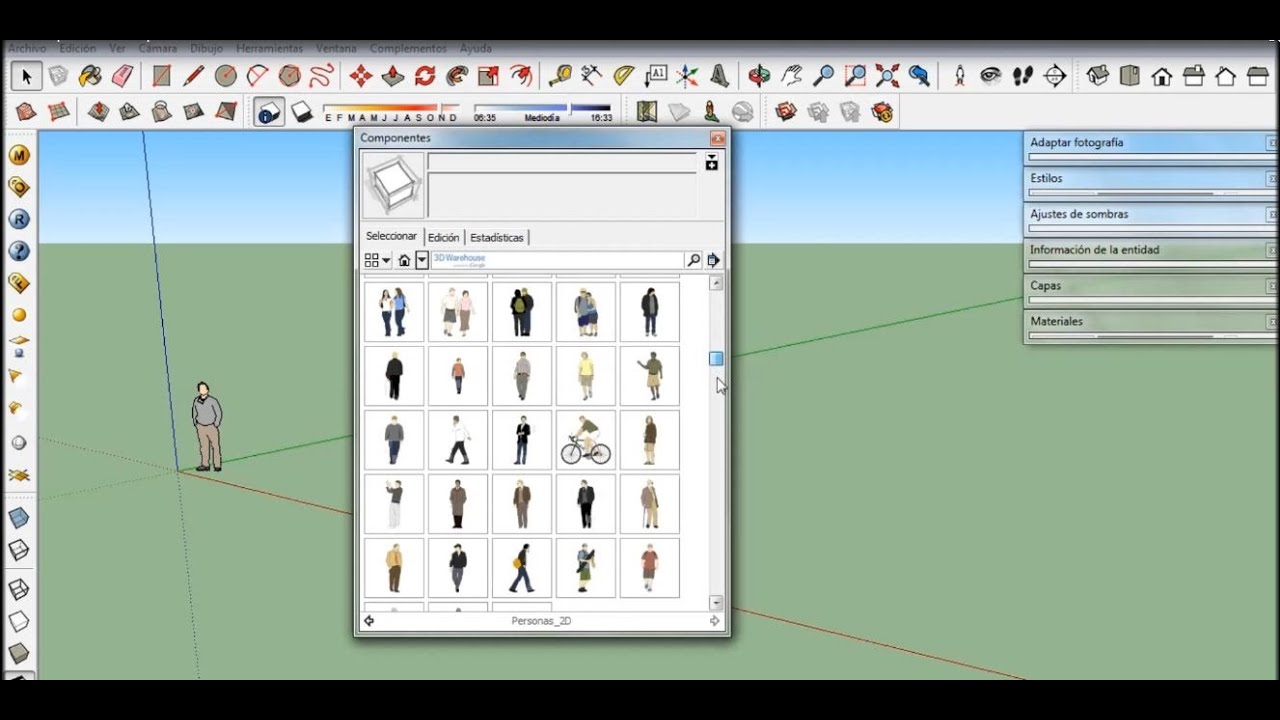This screenshot has width=1280, height=720.
Task: Select the arrow Select tool
Action: point(26,76)
